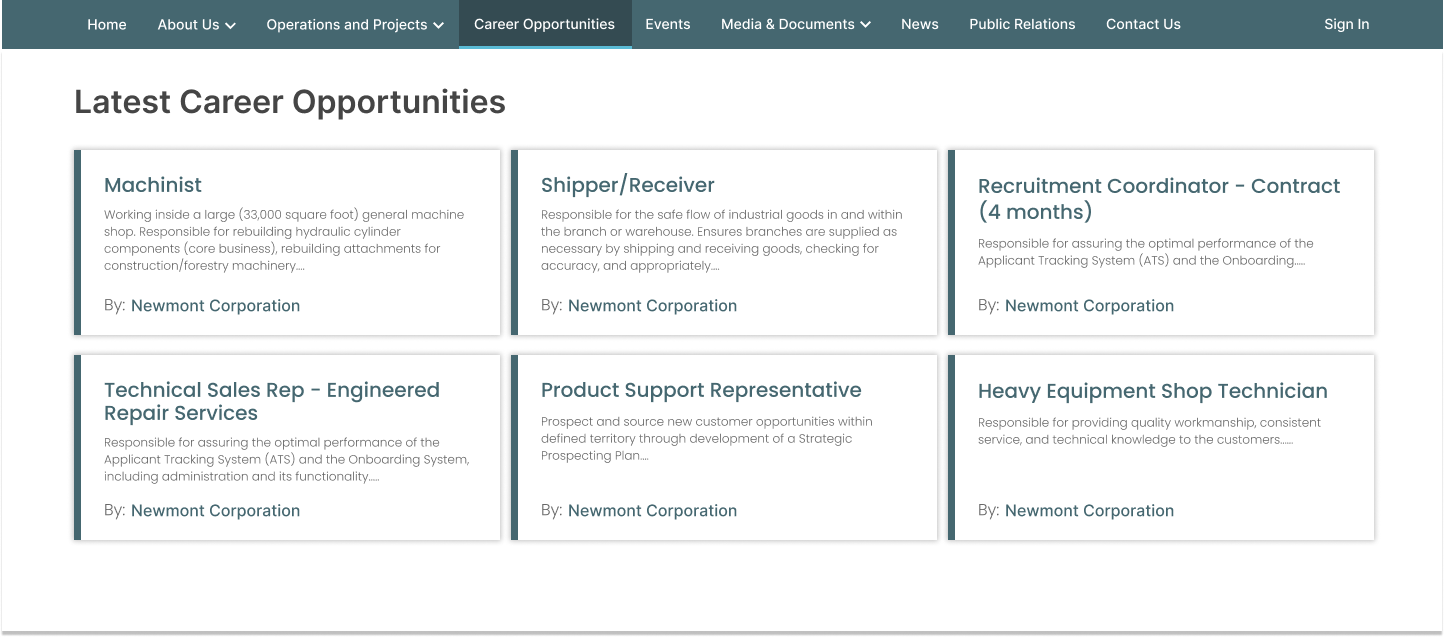
Task: Click the Sign In link
Action: click(1346, 24)
